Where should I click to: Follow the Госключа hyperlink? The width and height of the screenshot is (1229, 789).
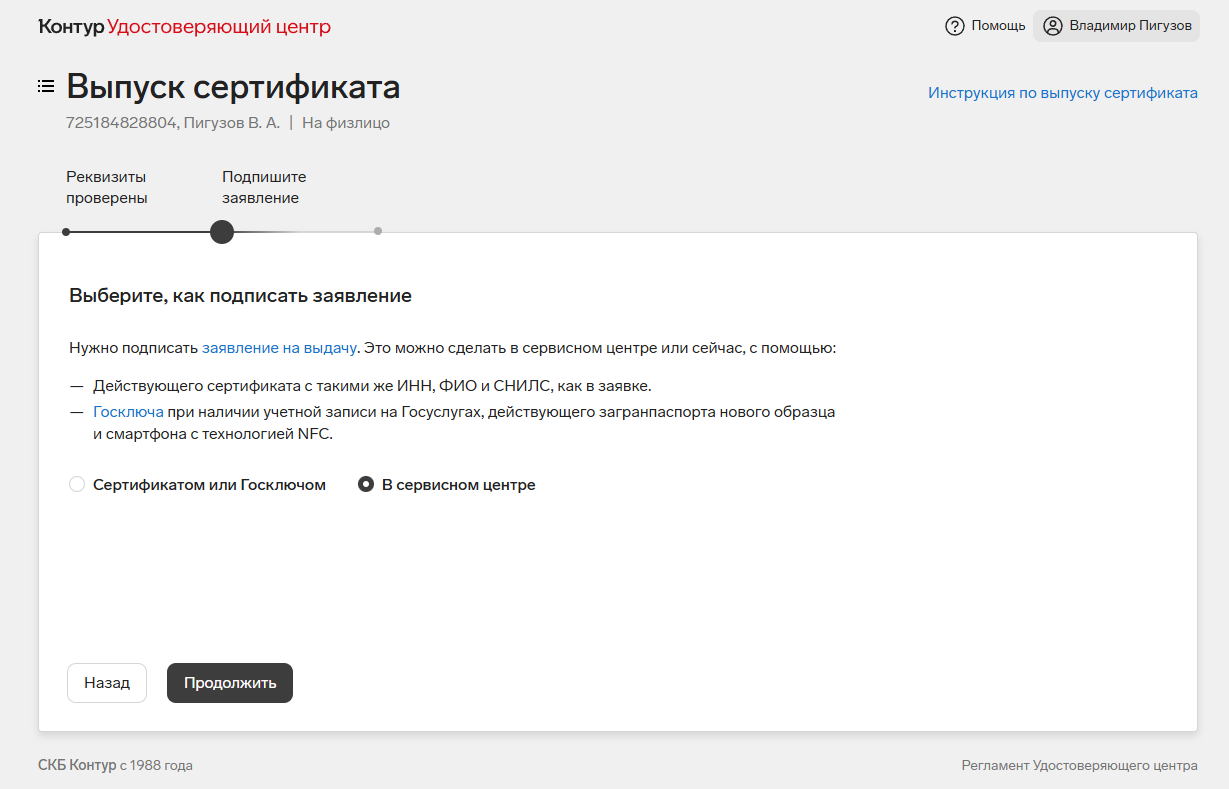128,412
